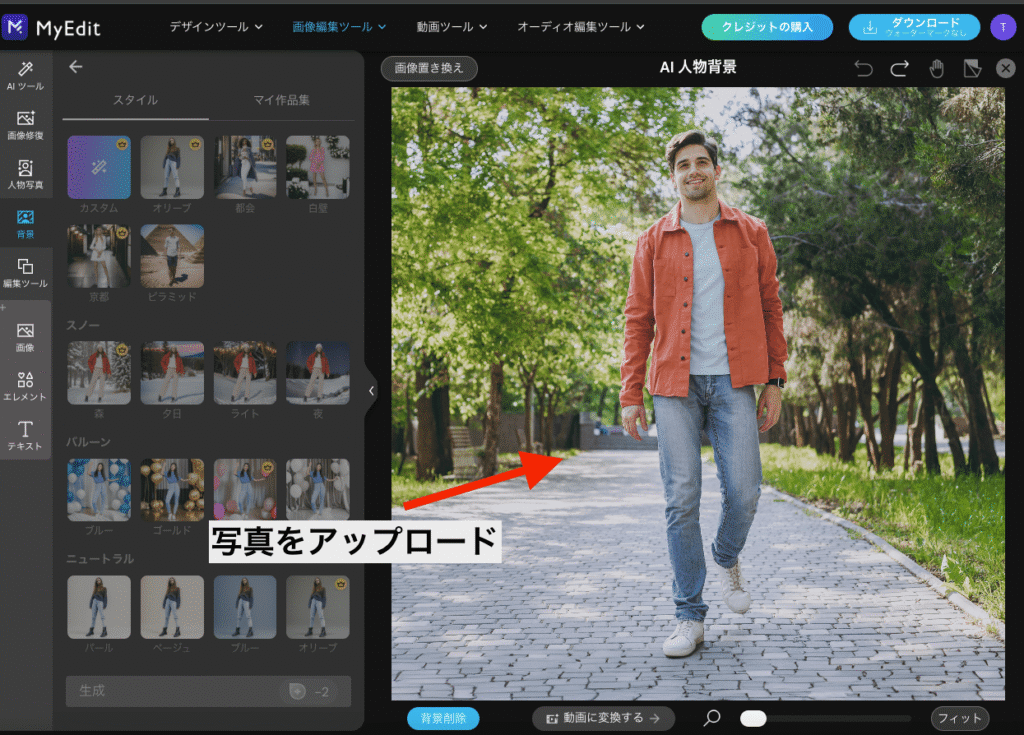This screenshot has width=1024, height=735.
Task: Open the AI ツール sidebar panel
Action: (x=25, y=76)
